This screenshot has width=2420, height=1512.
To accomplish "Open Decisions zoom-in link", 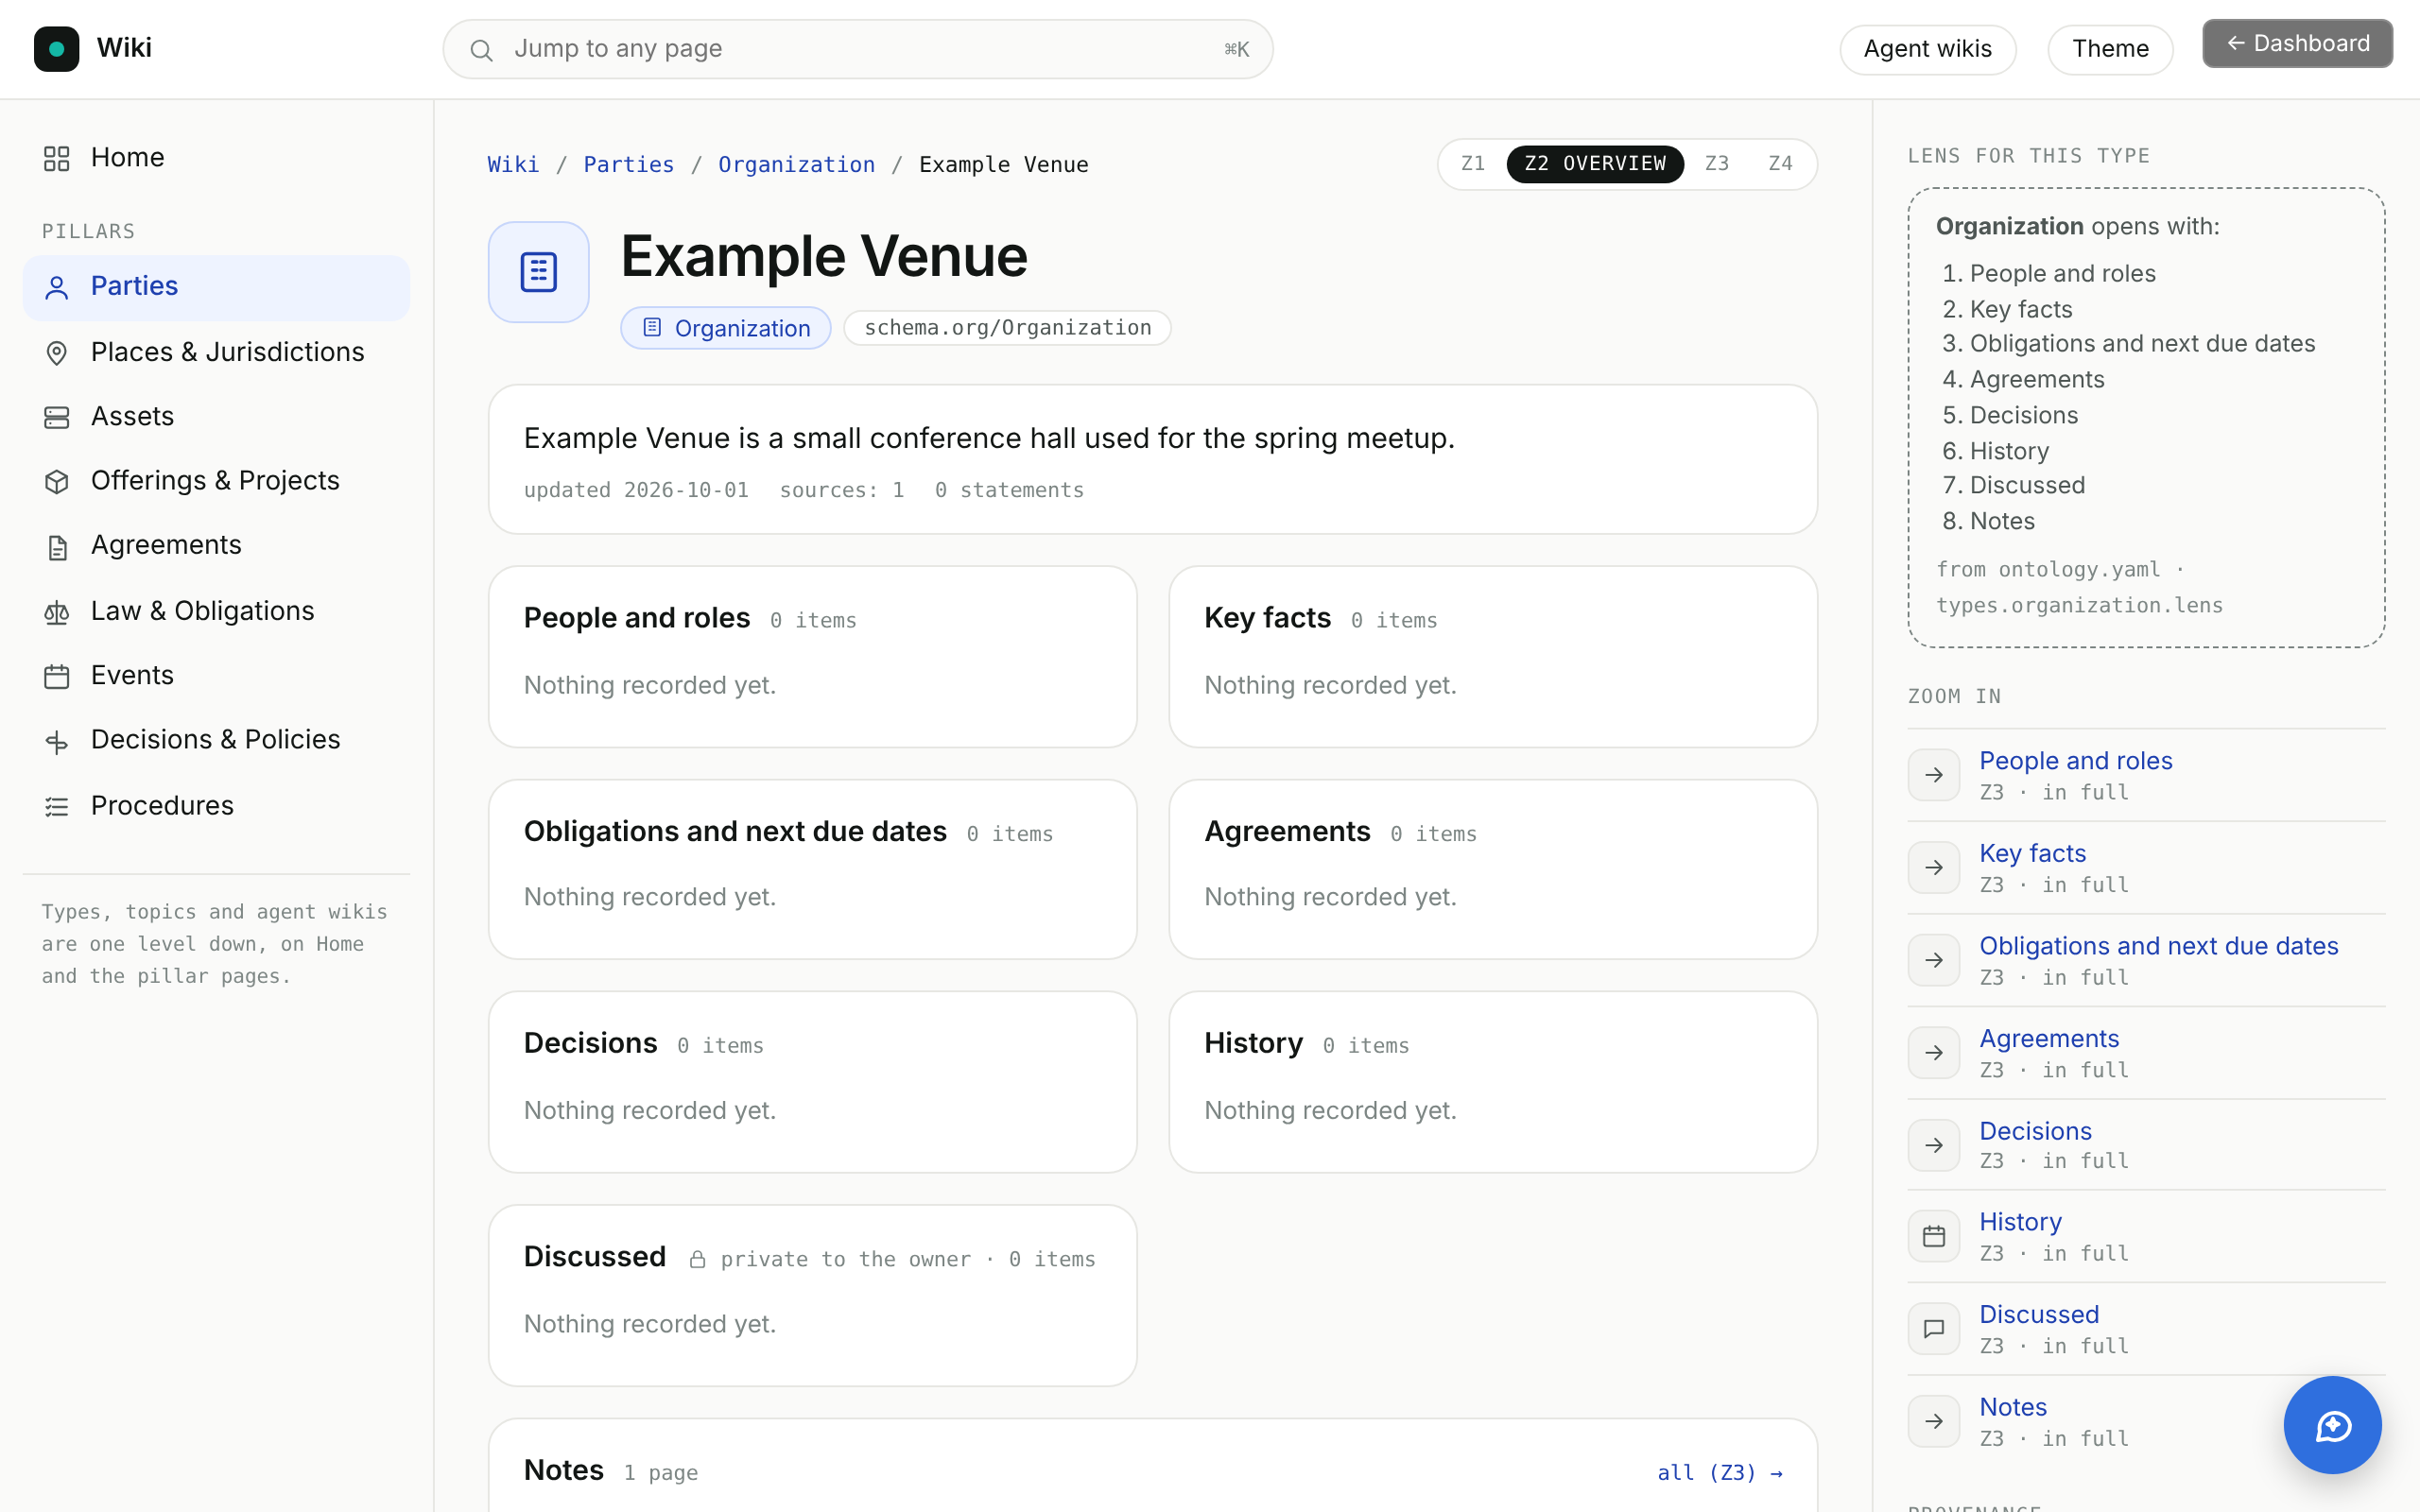I will tap(2035, 1130).
